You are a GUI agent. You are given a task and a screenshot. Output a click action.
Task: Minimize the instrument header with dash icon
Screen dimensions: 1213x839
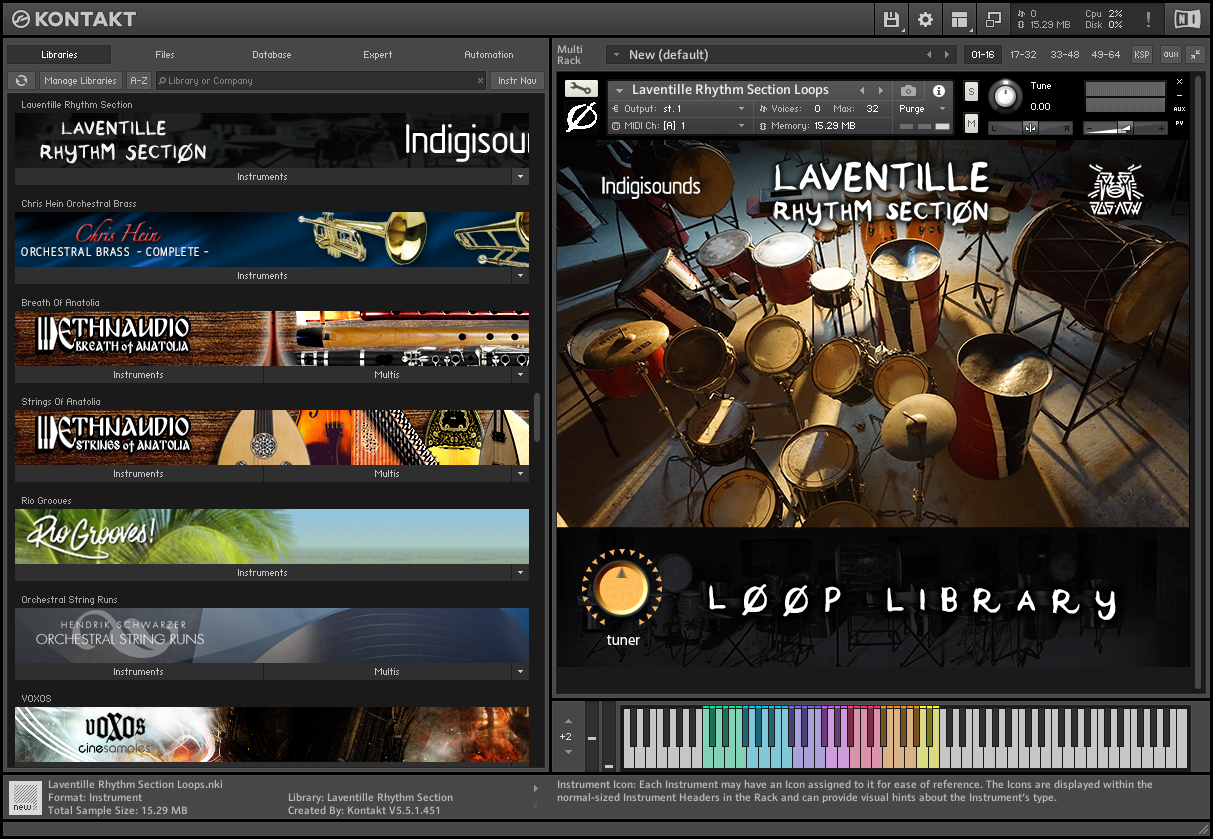[x=1179, y=95]
